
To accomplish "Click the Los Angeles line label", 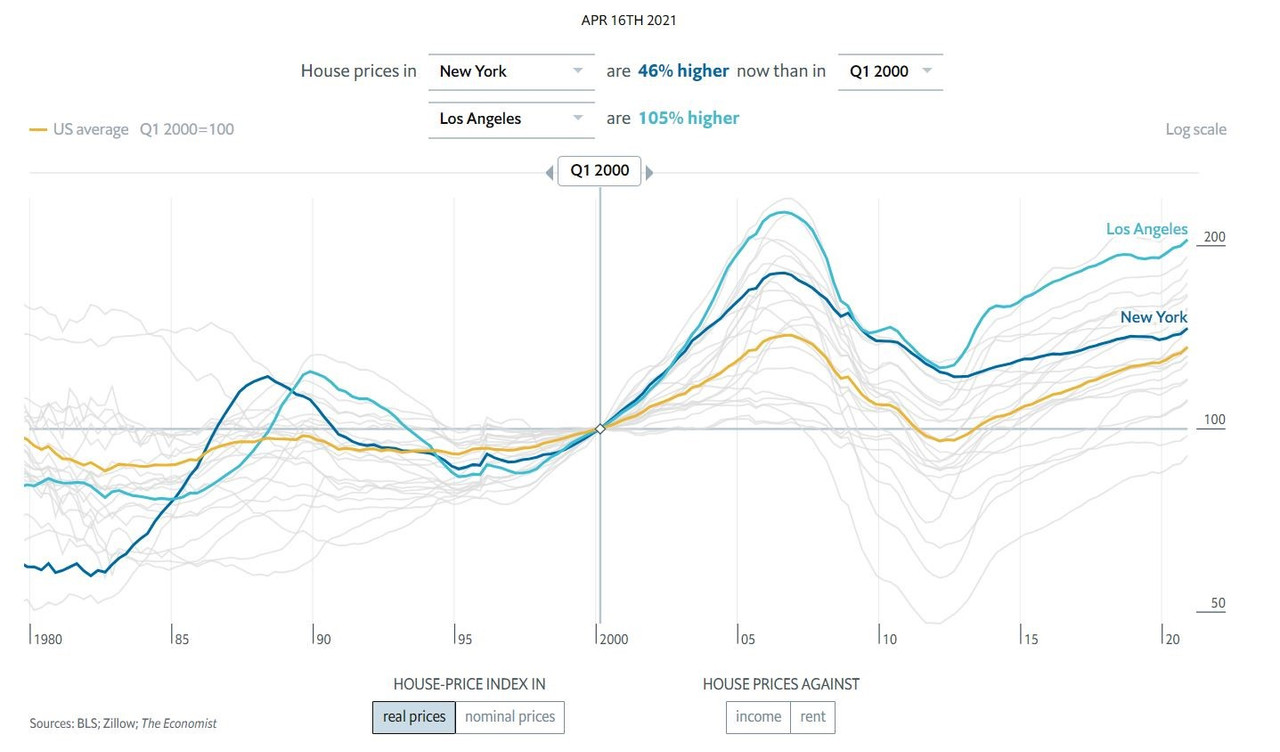I will point(1146,229).
